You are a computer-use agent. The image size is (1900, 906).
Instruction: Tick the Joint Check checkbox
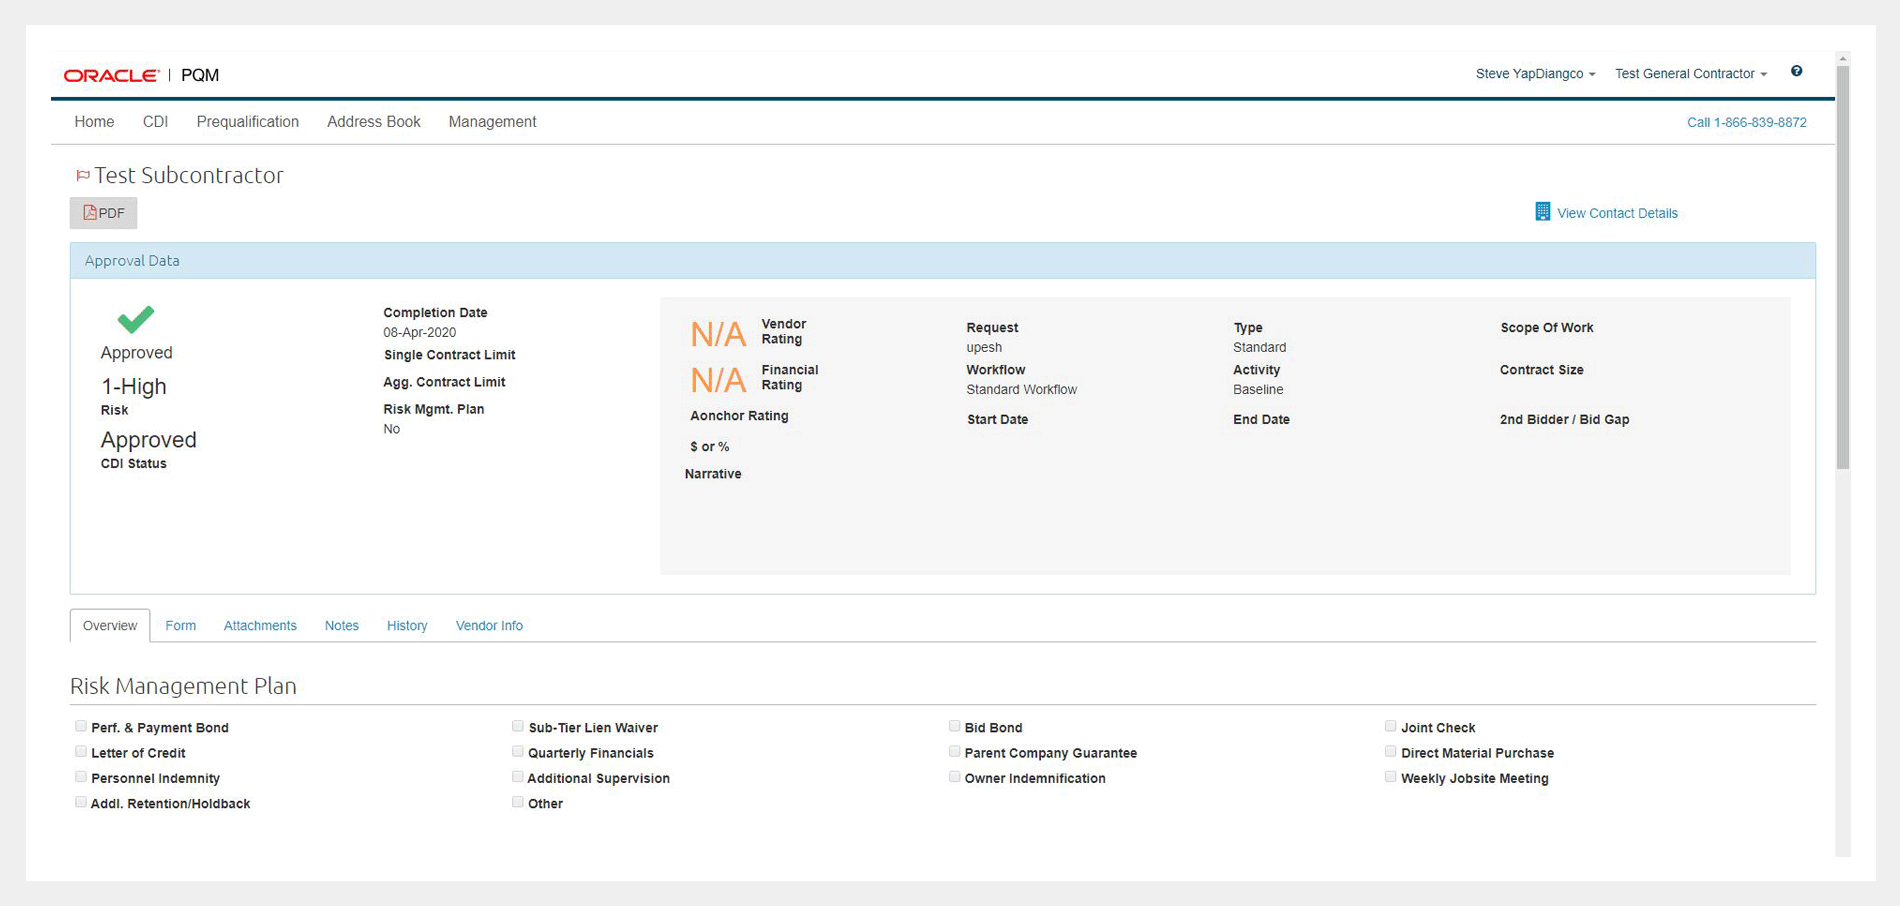pos(1390,727)
